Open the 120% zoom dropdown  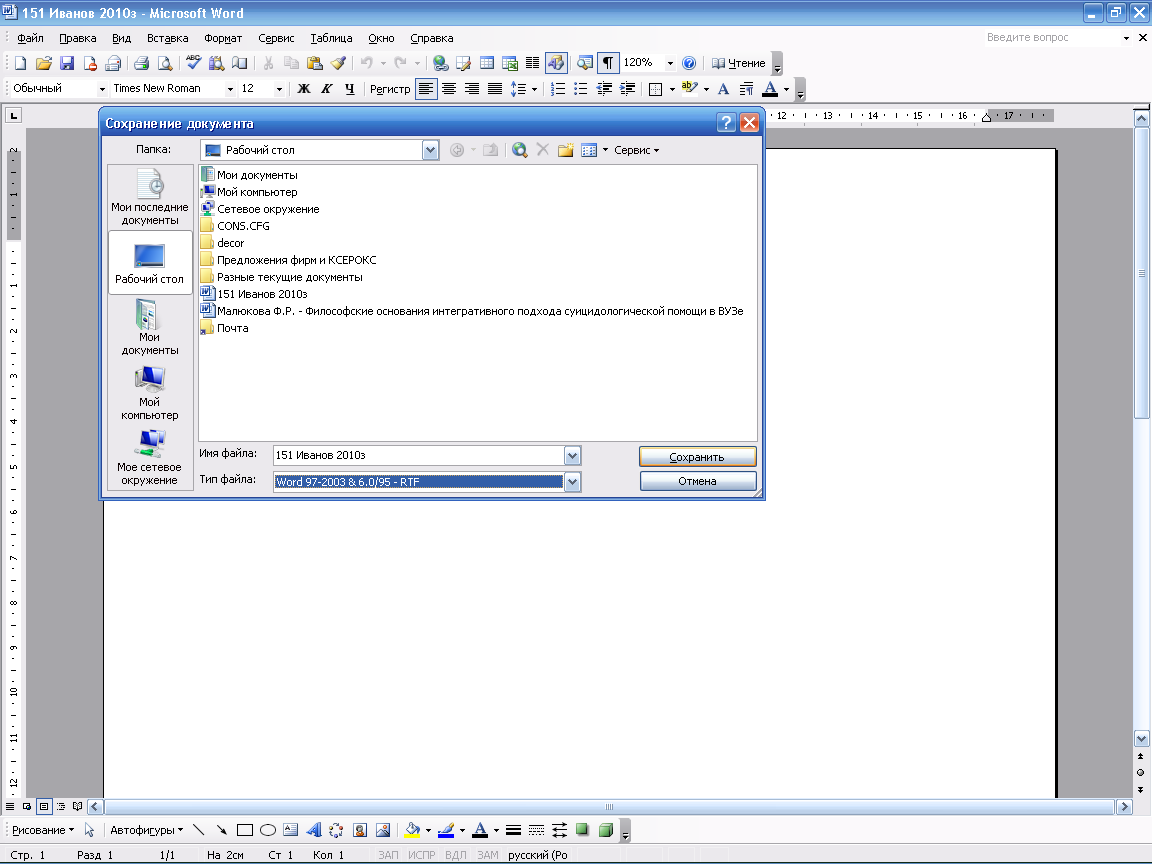click(669, 63)
